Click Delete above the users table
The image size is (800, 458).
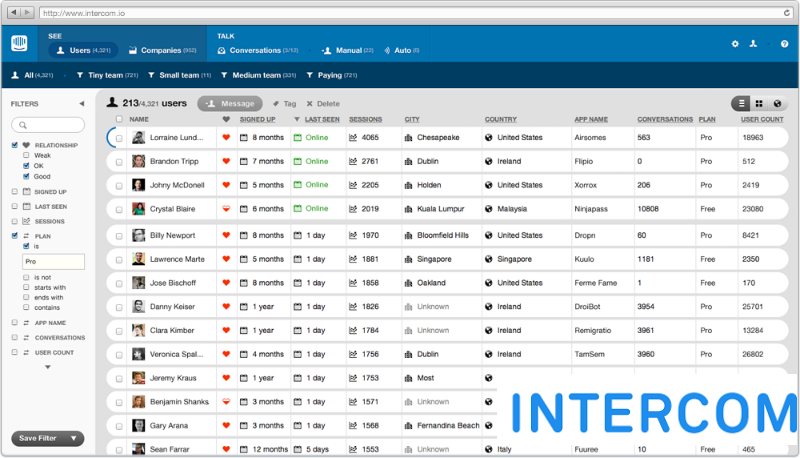pos(323,103)
